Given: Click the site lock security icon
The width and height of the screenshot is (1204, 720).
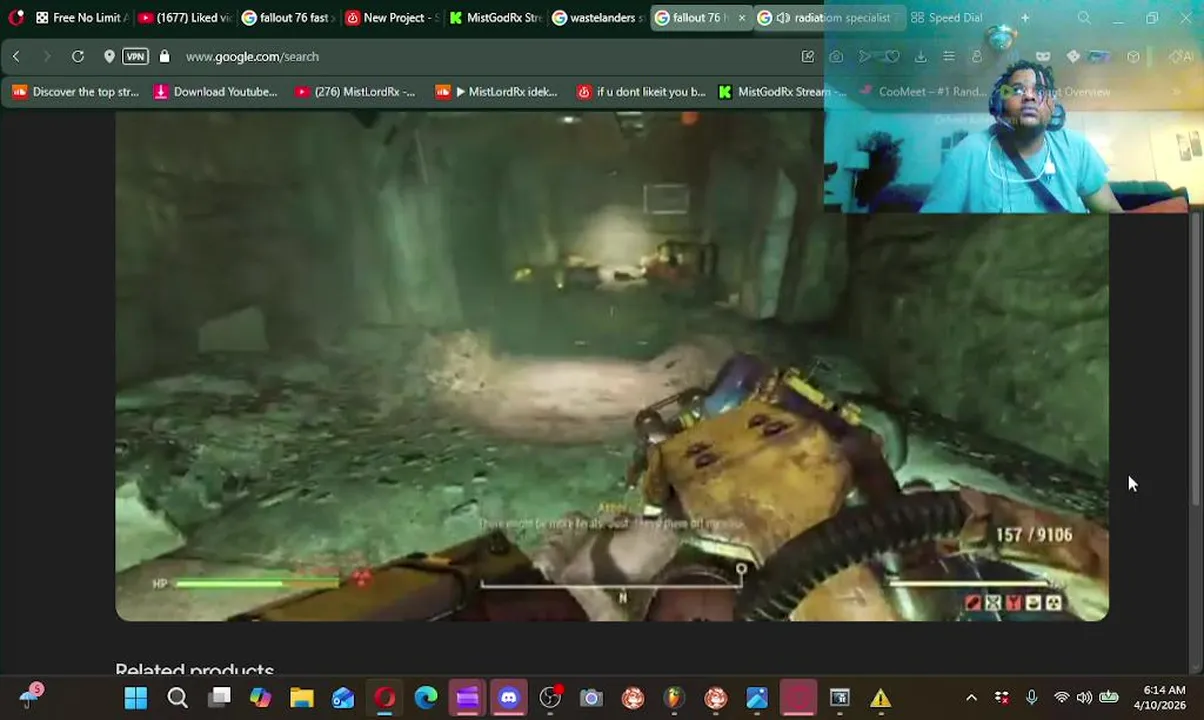Looking at the screenshot, I should tap(165, 56).
